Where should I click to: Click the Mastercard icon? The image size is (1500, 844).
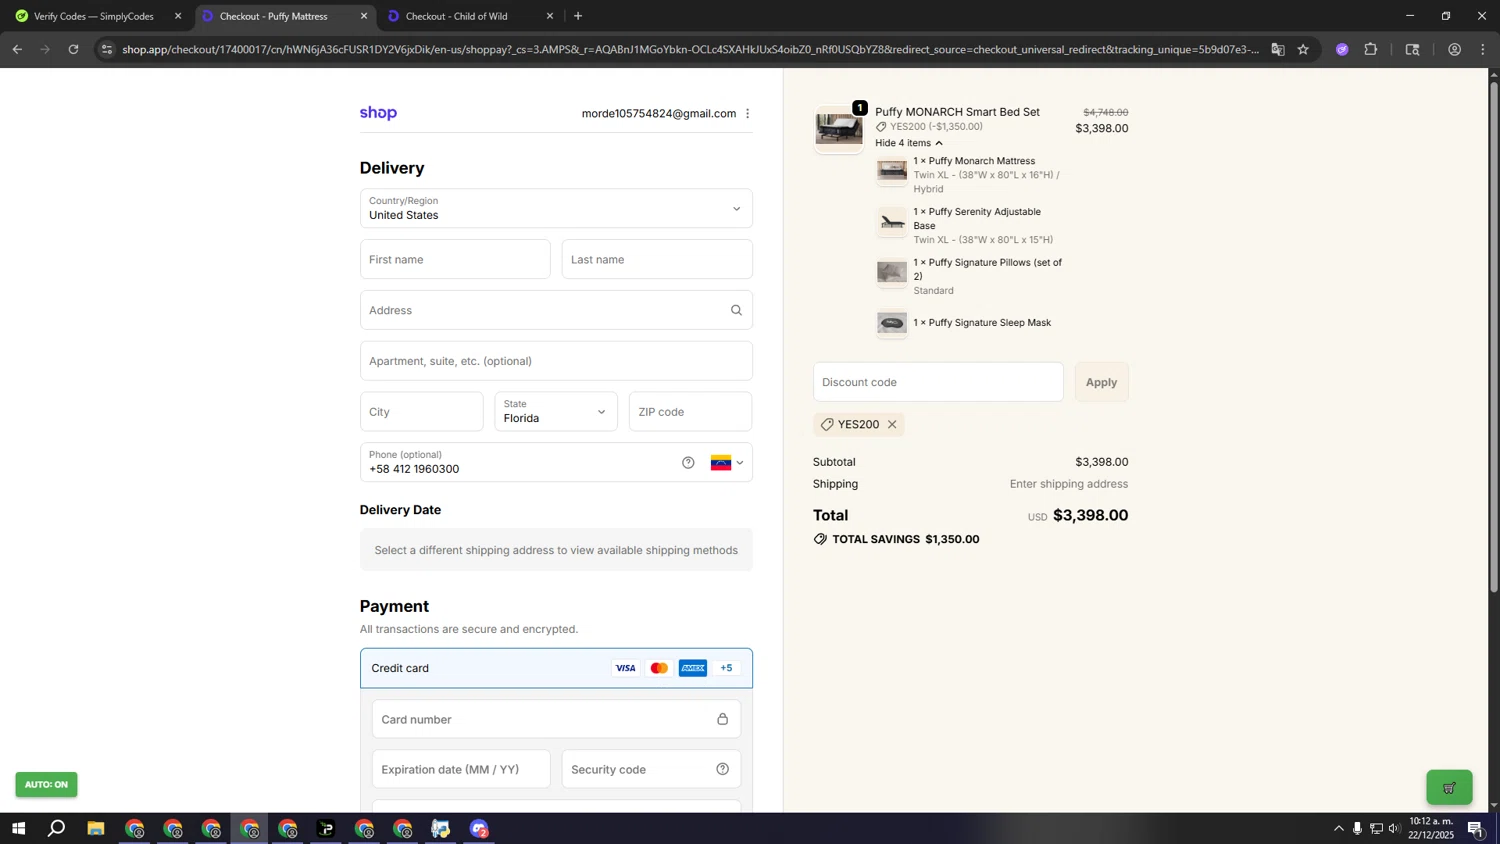point(659,669)
